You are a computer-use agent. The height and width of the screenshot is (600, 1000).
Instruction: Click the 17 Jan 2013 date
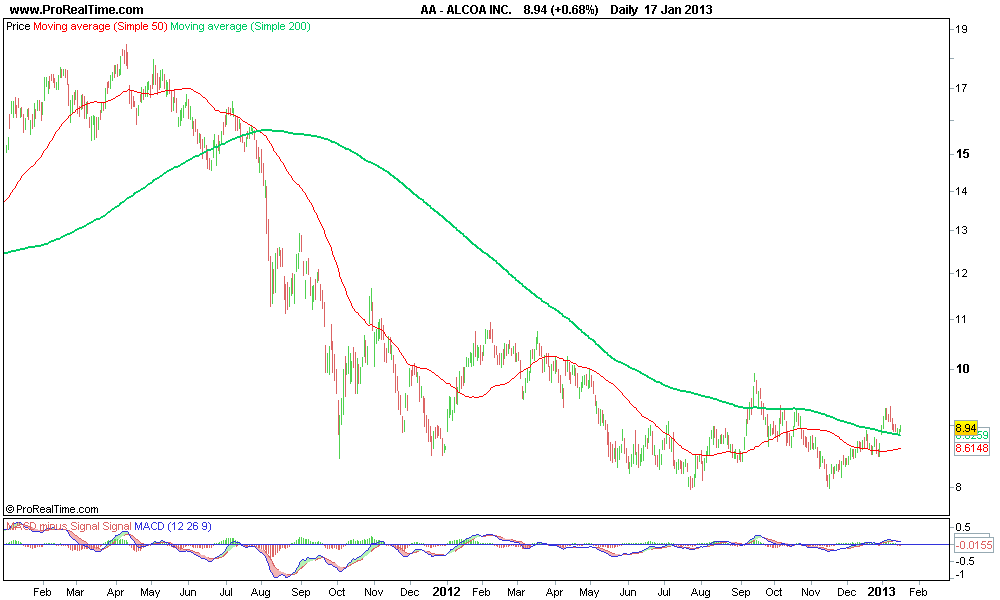678,10
